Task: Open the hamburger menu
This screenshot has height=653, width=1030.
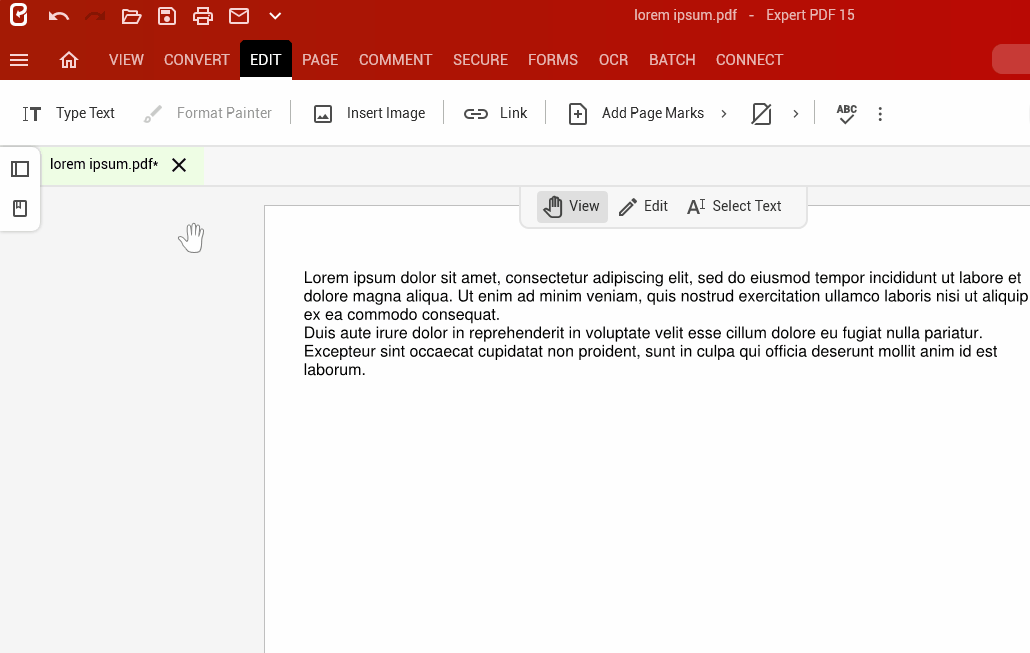Action: click(x=19, y=60)
